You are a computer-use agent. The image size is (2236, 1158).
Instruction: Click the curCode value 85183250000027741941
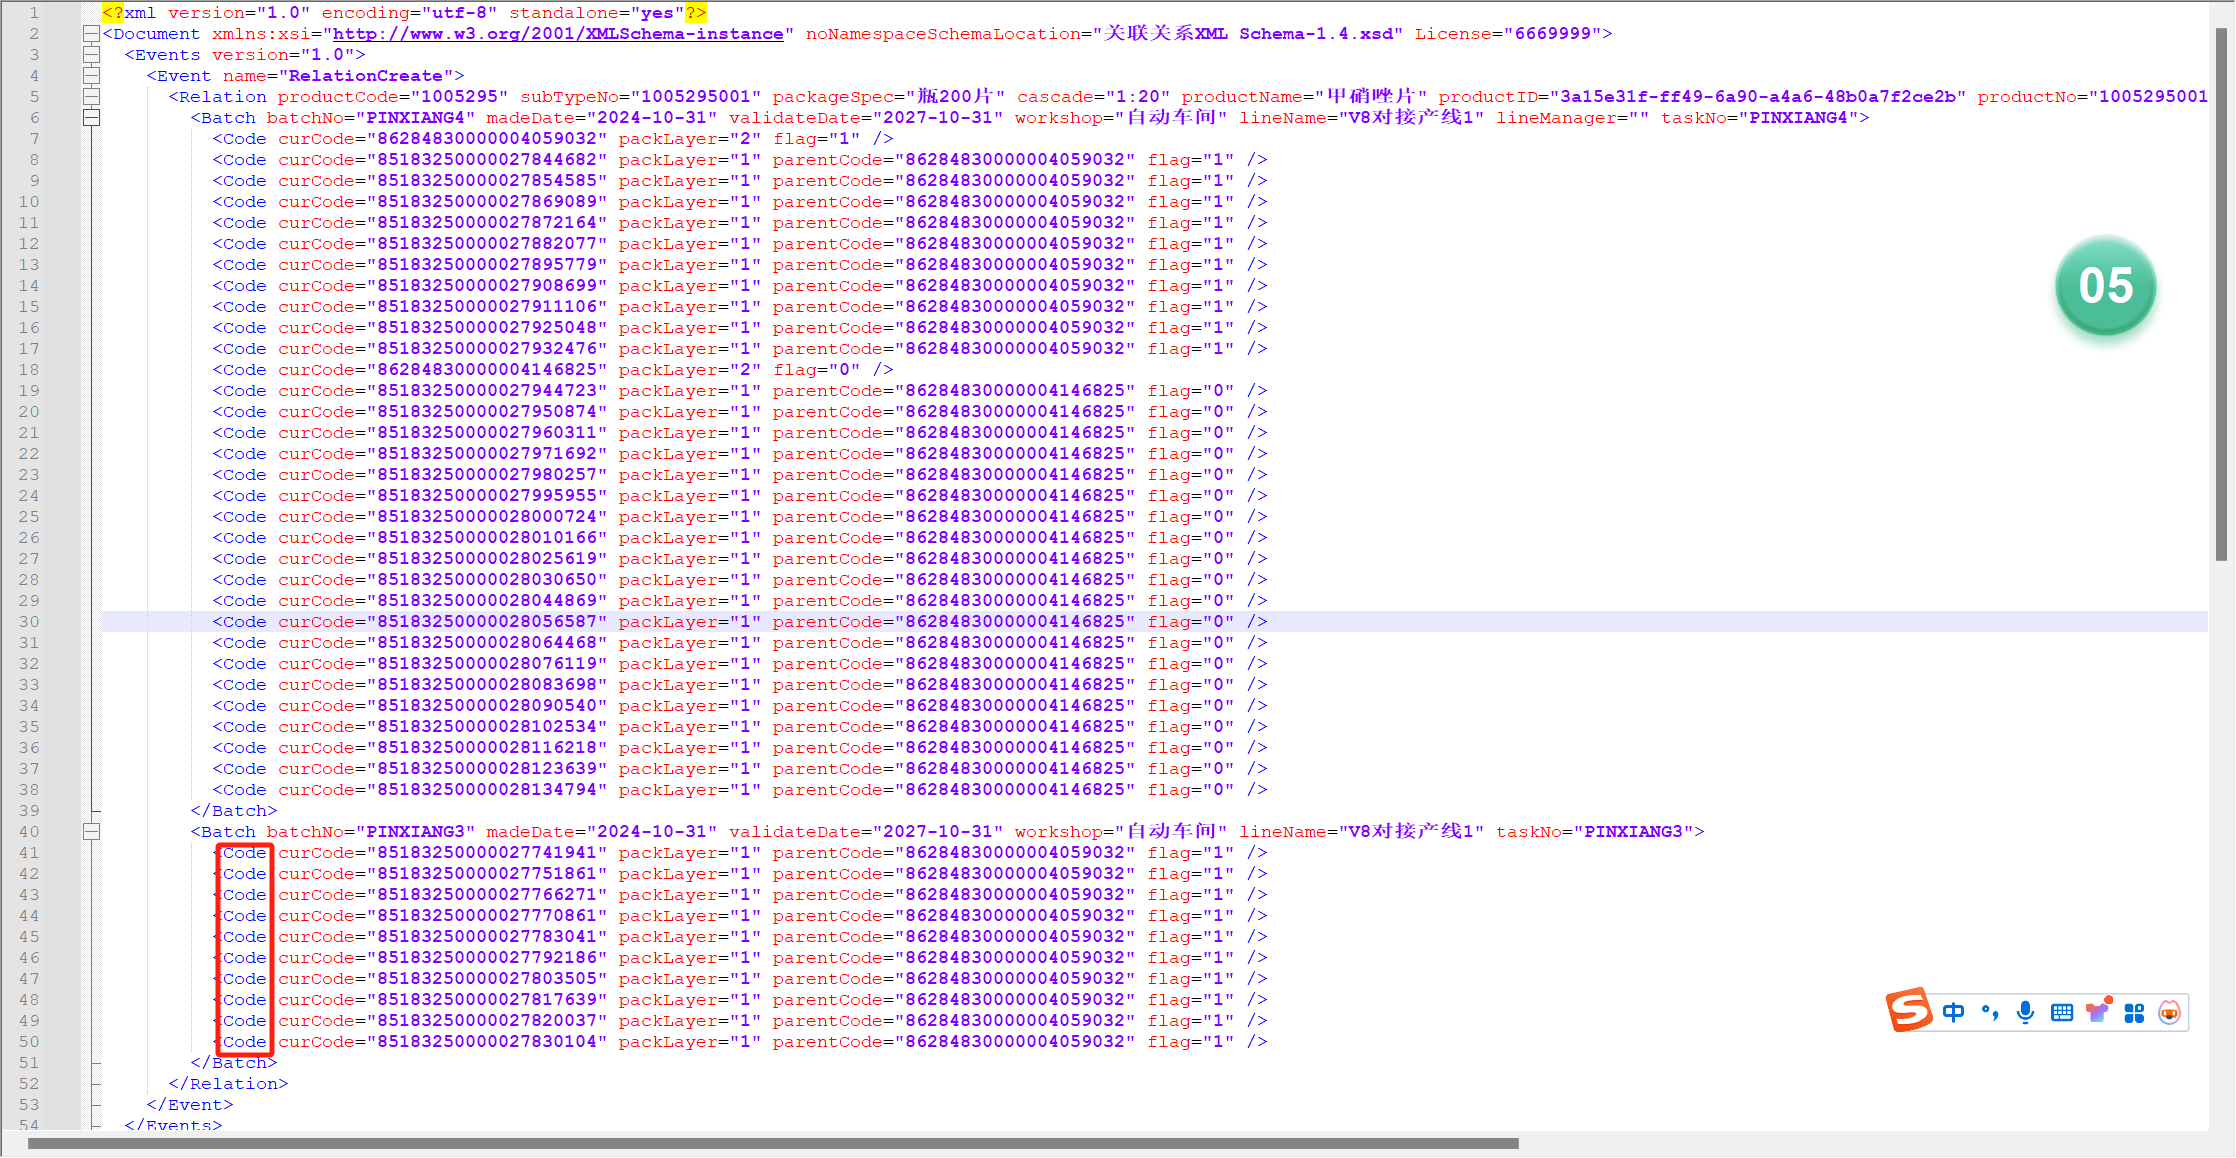click(x=487, y=853)
